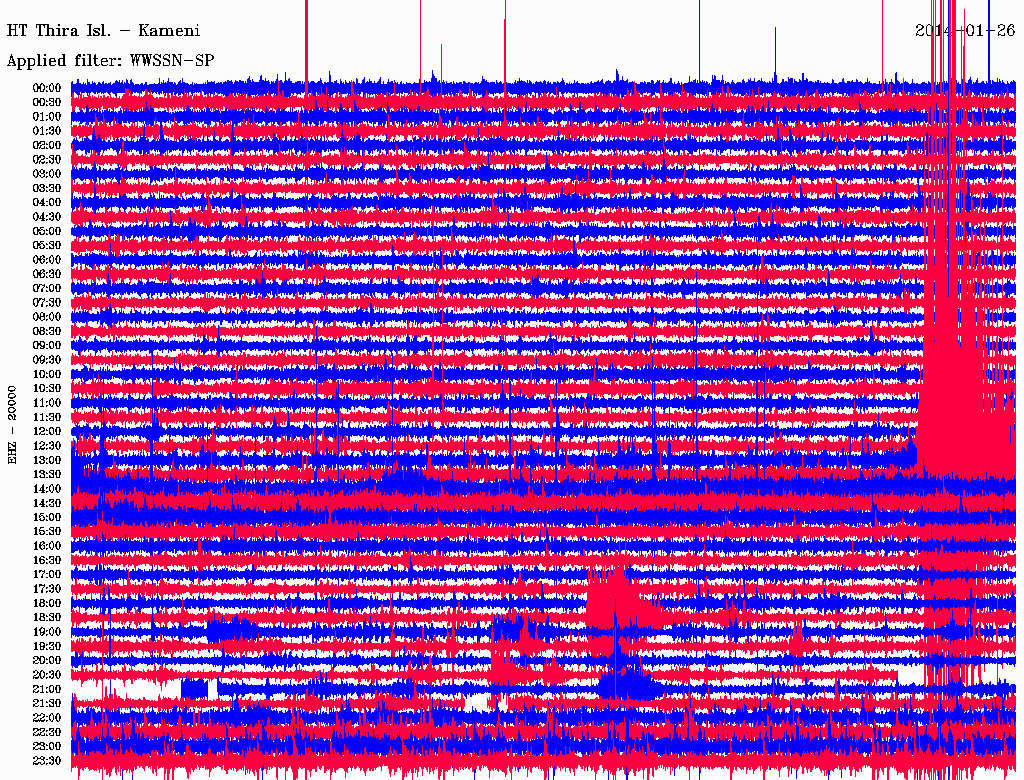Select the 15:00 time label
Screen dimensions: 1024x780
(x=47, y=517)
